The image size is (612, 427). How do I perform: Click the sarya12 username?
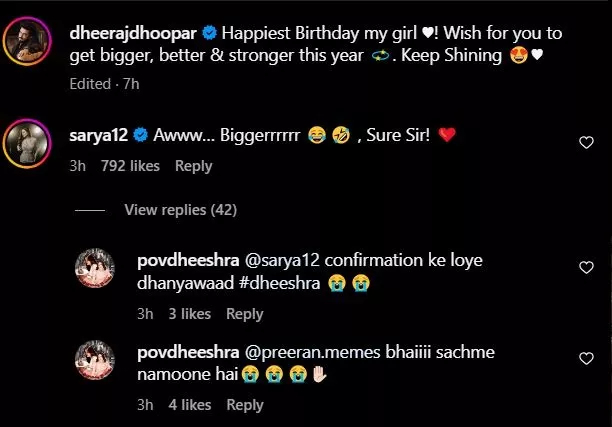click(97, 134)
